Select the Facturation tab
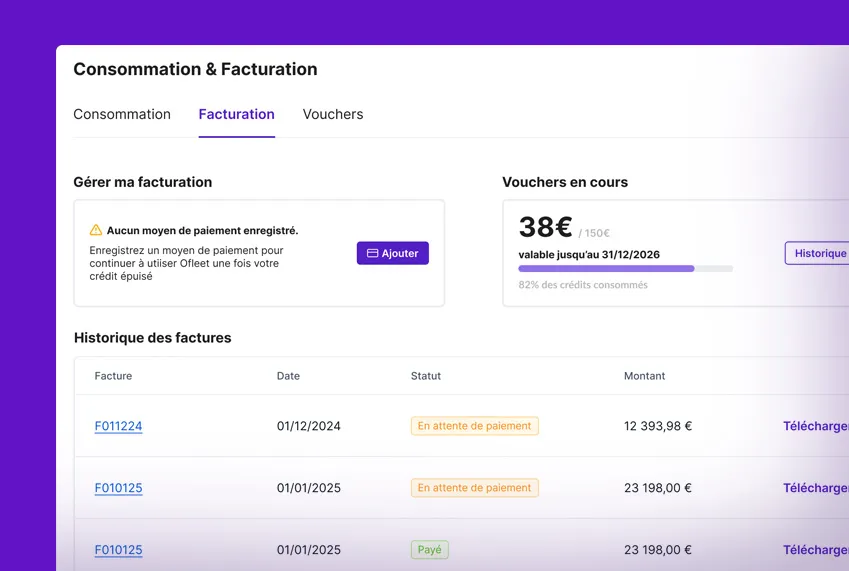The height and width of the screenshot is (571, 849). coord(236,114)
